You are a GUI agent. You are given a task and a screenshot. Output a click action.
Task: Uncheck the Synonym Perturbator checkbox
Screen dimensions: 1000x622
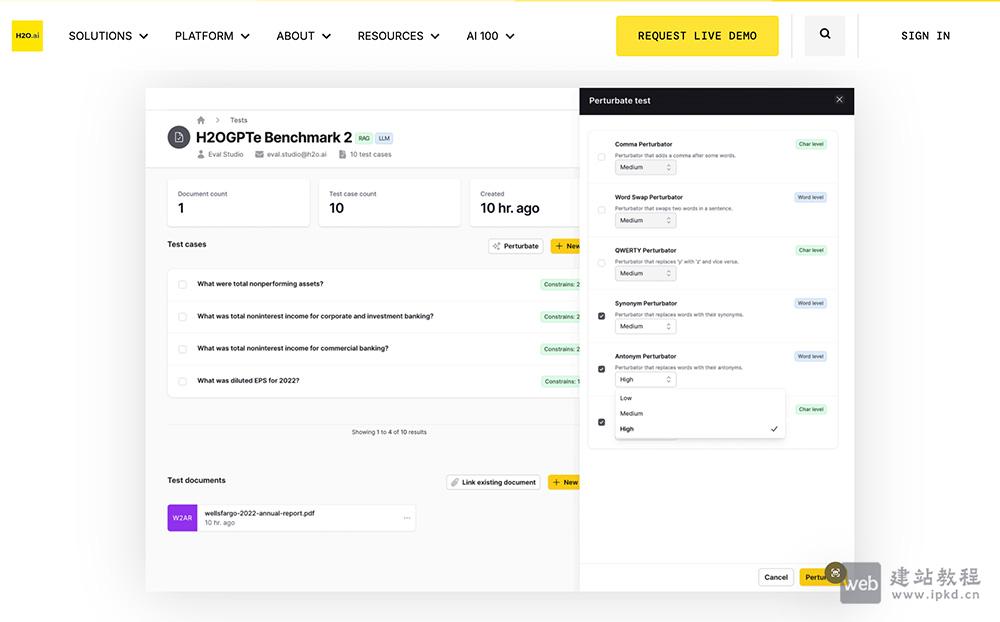(601, 316)
